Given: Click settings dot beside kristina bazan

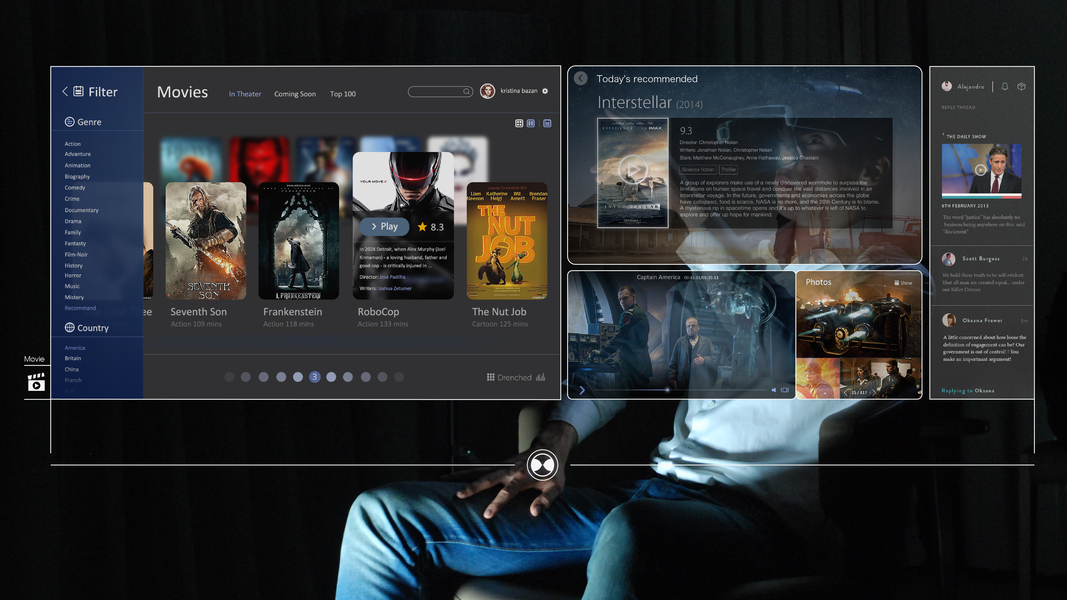Looking at the screenshot, I should coord(545,91).
